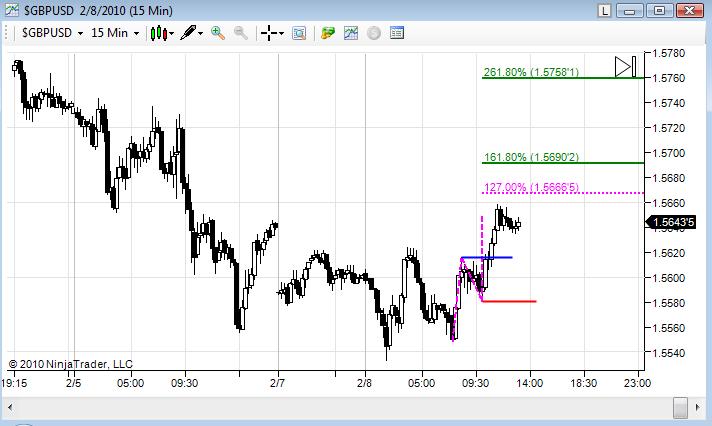
Task: Click the 19:15 time axis label
Action: (x=14, y=383)
